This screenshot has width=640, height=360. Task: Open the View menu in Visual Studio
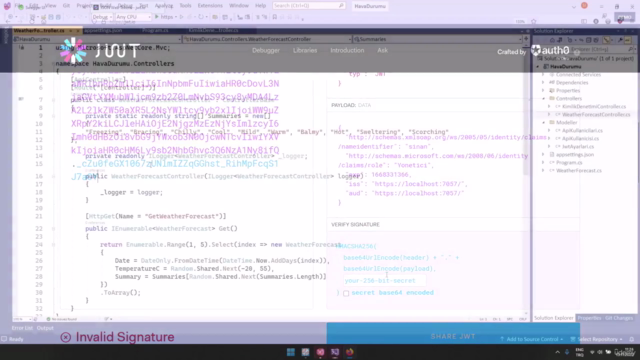(x=51, y=6)
